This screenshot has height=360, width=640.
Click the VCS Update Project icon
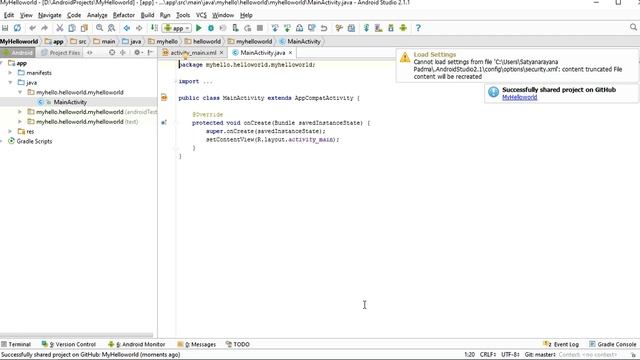point(275,28)
